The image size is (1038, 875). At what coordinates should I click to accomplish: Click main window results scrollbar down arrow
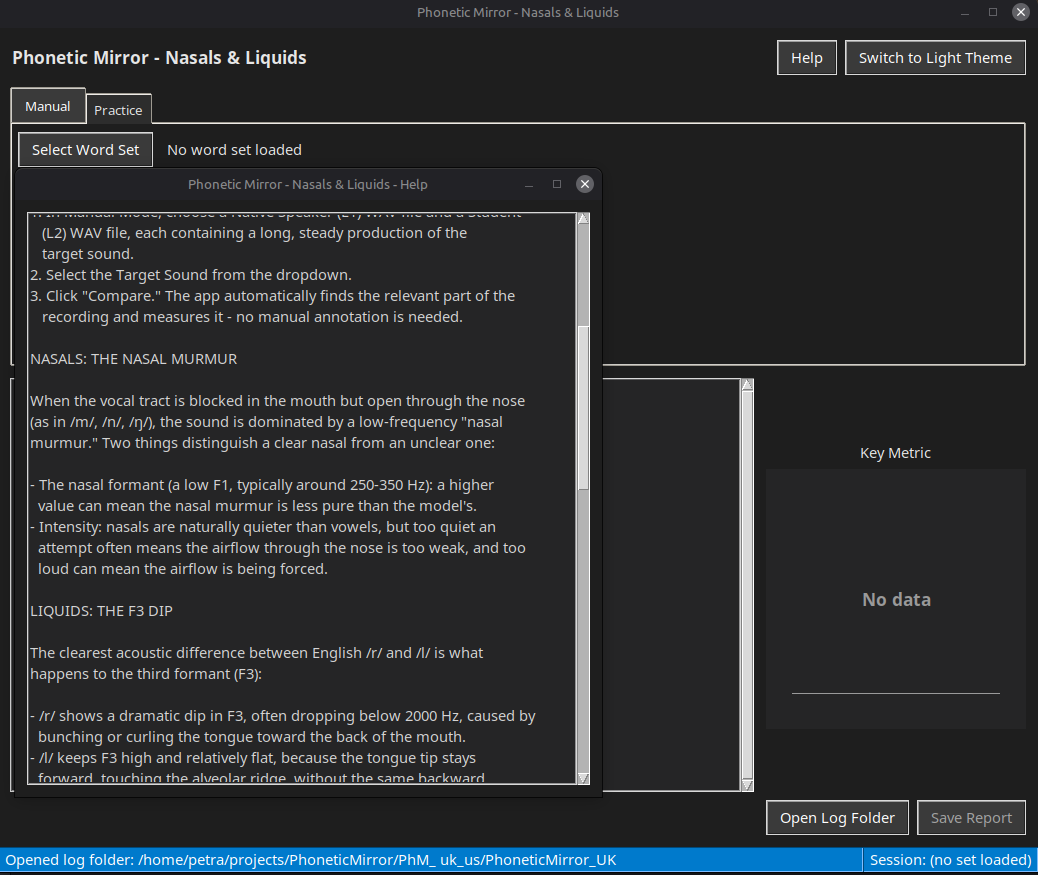point(747,785)
